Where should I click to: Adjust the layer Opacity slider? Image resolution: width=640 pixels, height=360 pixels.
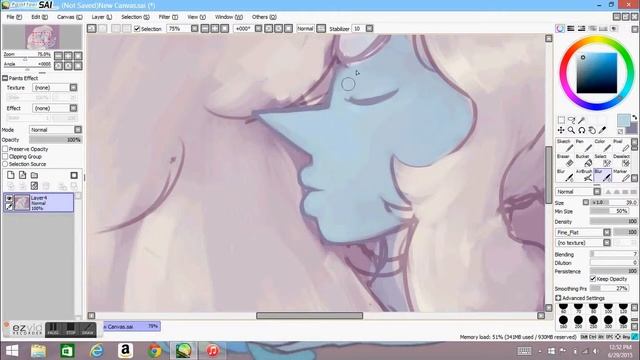[55, 140]
